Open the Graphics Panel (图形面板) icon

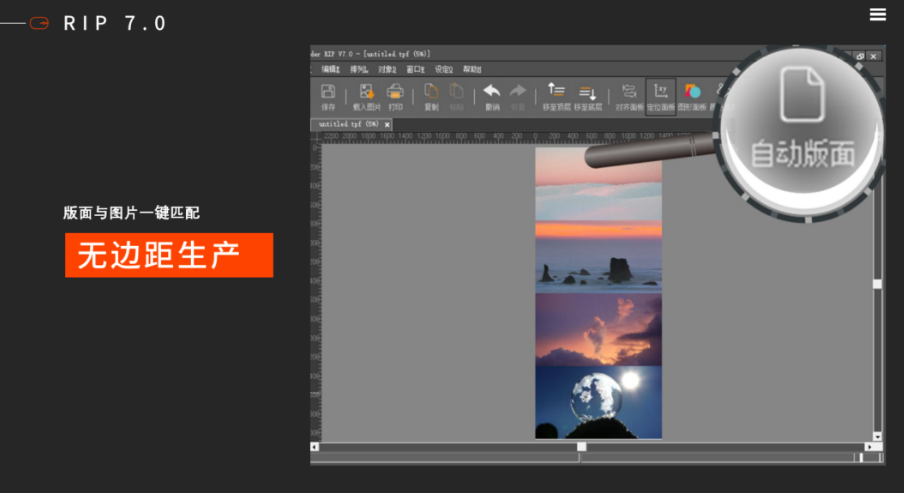click(692, 95)
